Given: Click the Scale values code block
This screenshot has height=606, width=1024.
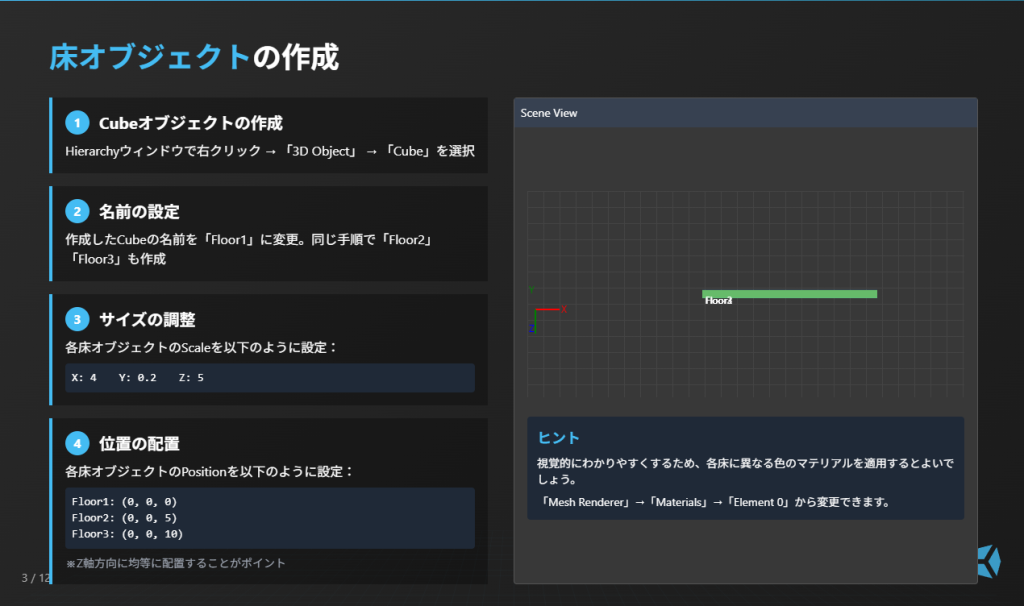Looking at the screenshot, I should click(x=269, y=378).
